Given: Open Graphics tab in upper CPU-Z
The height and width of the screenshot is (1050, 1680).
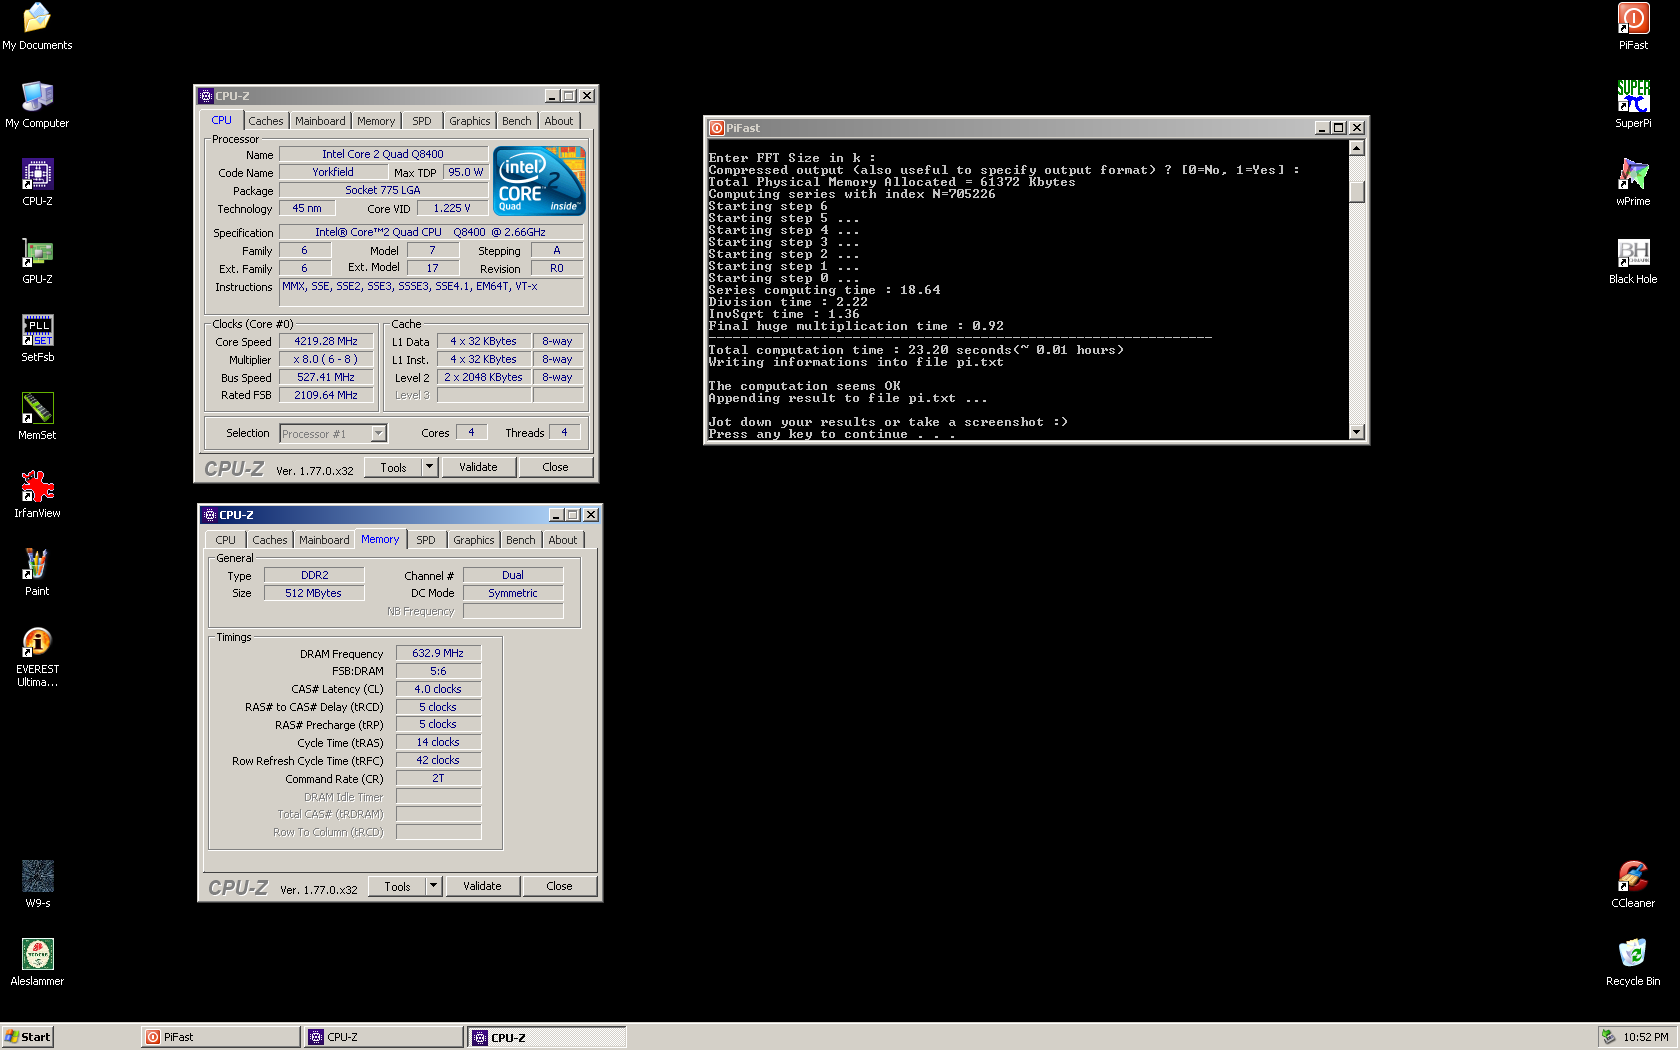Looking at the screenshot, I should [470, 121].
